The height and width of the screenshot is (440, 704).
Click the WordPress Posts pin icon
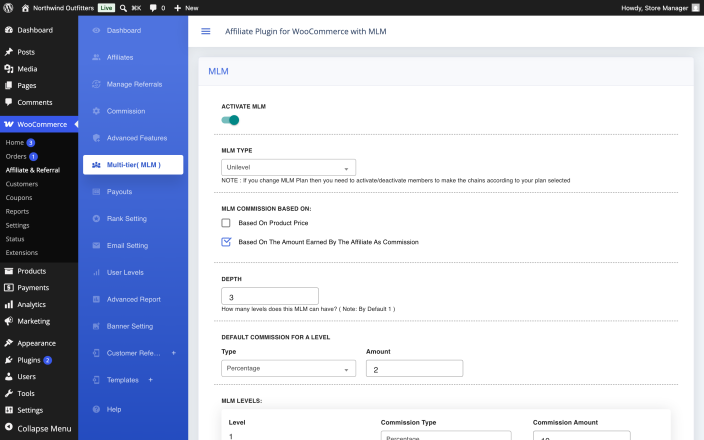tap(9, 52)
